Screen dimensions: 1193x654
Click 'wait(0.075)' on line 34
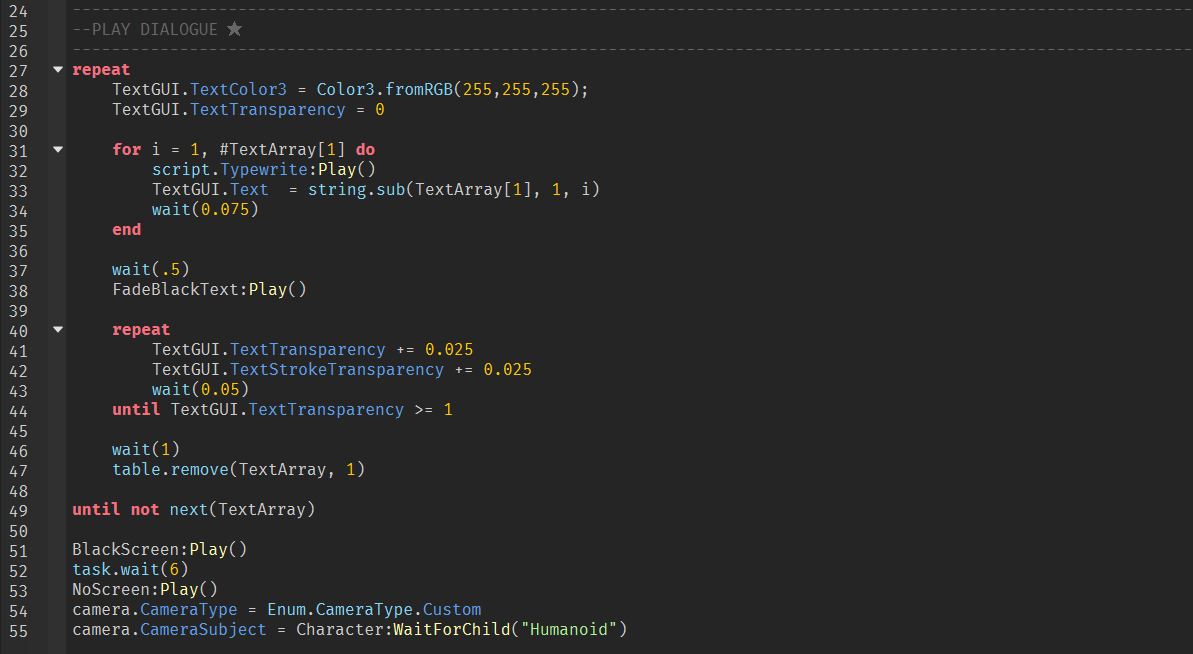click(x=205, y=209)
